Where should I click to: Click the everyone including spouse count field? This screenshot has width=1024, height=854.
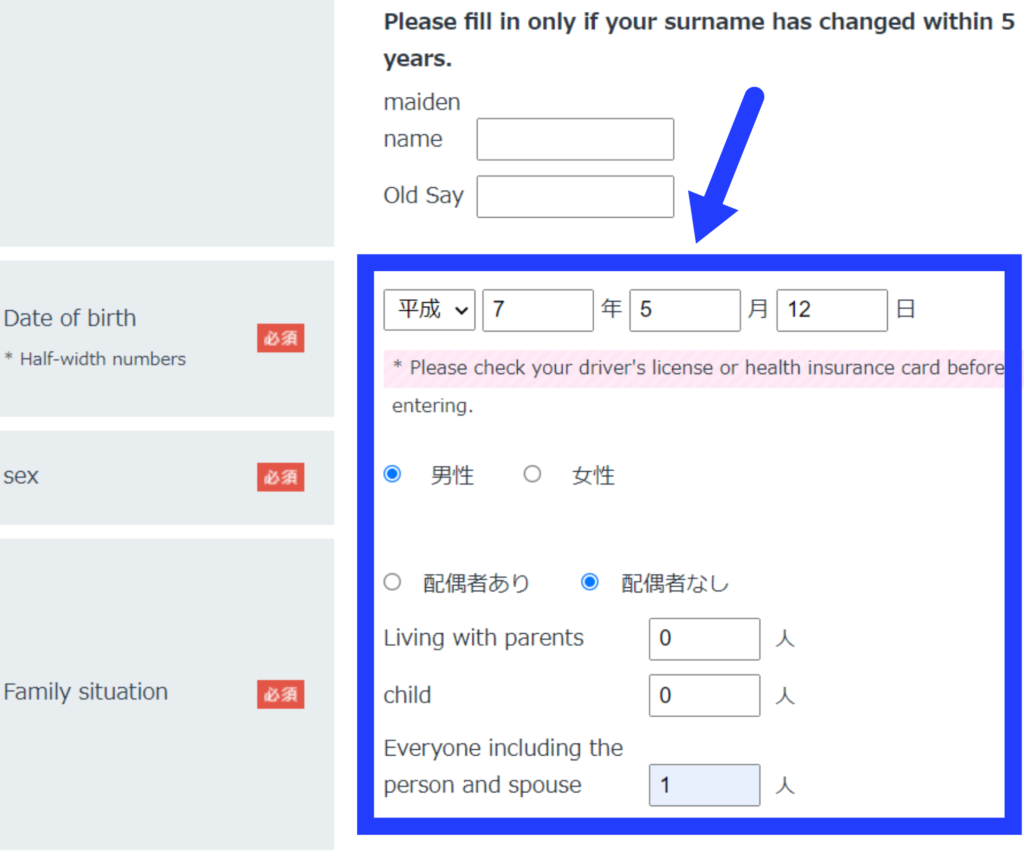coord(704,785)
